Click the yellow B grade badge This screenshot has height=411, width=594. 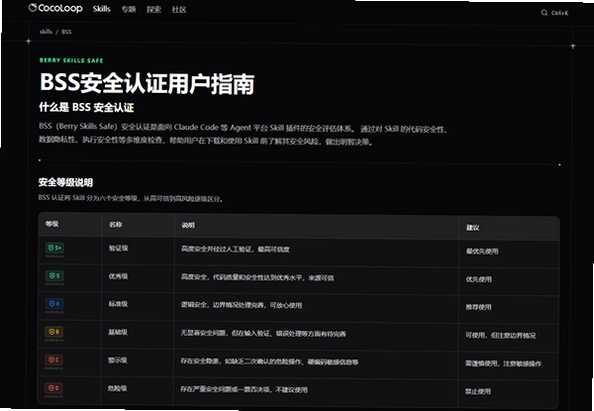[54, 332]
